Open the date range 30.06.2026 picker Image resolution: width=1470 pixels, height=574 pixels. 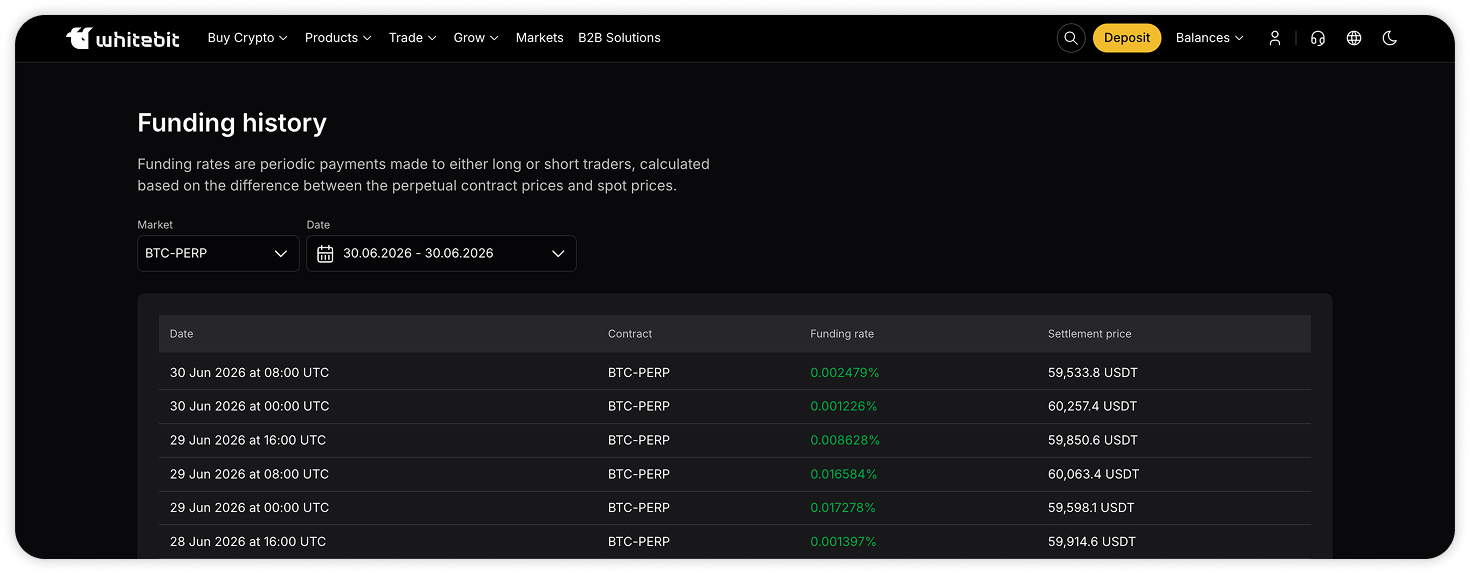pyautogui.click(x=441, y=253)
